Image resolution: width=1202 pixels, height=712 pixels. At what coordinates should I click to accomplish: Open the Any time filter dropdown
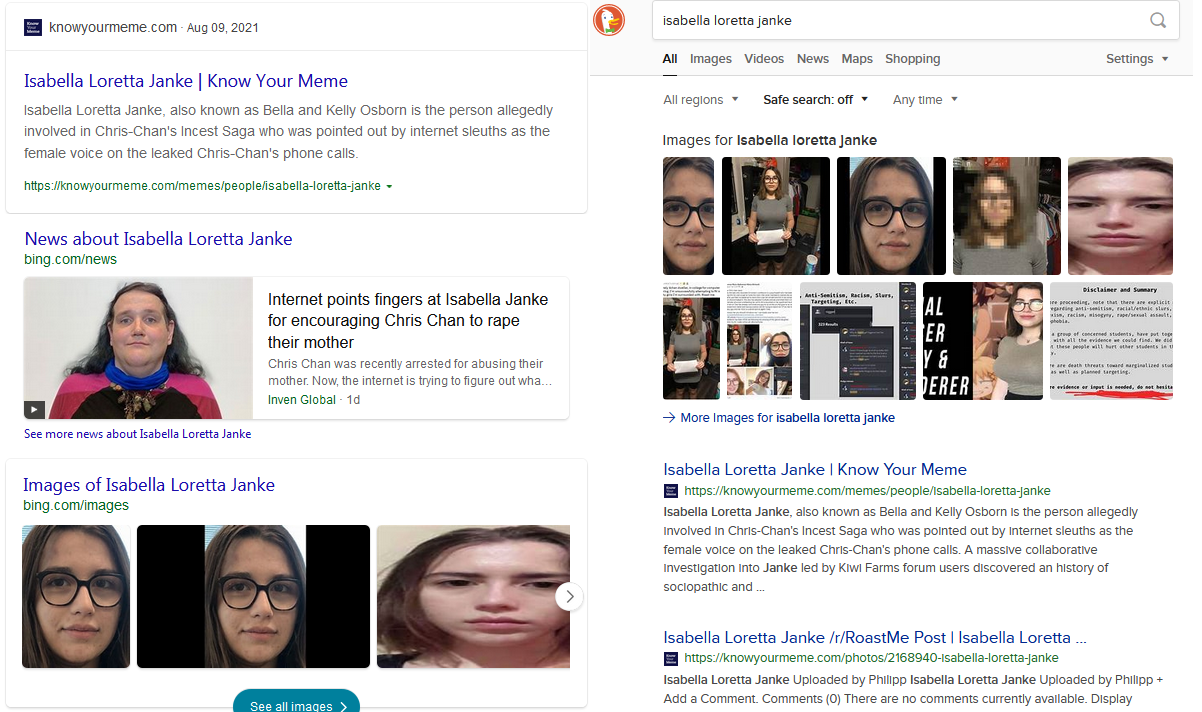925,100
